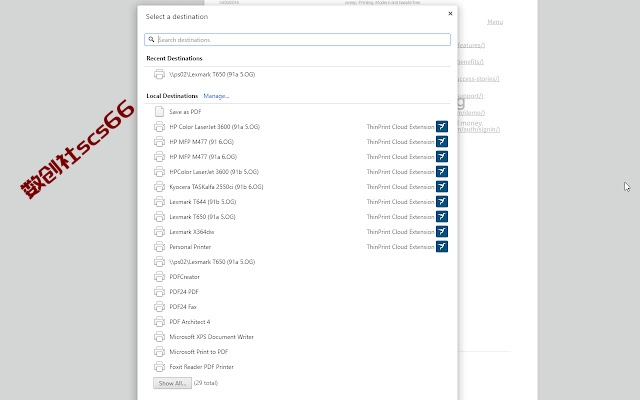Open the Manage... link beside Local Destinations

pos(216,96)
